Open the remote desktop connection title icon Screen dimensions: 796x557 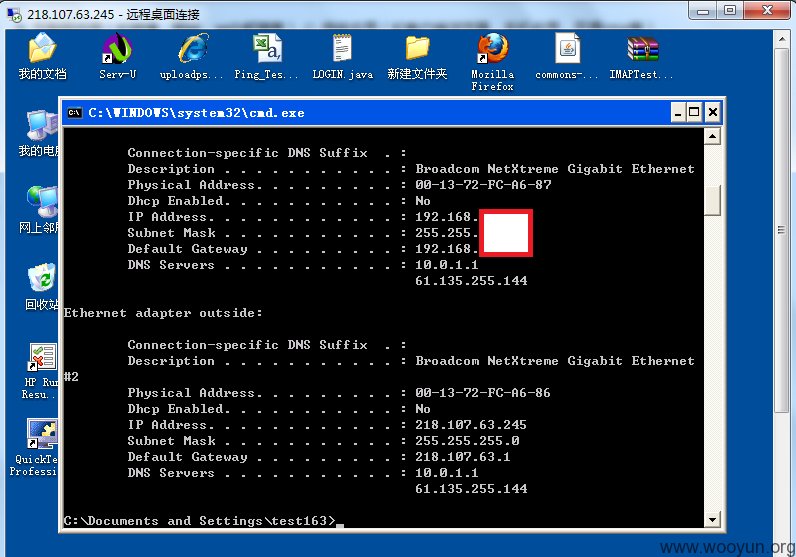(14, 14)
